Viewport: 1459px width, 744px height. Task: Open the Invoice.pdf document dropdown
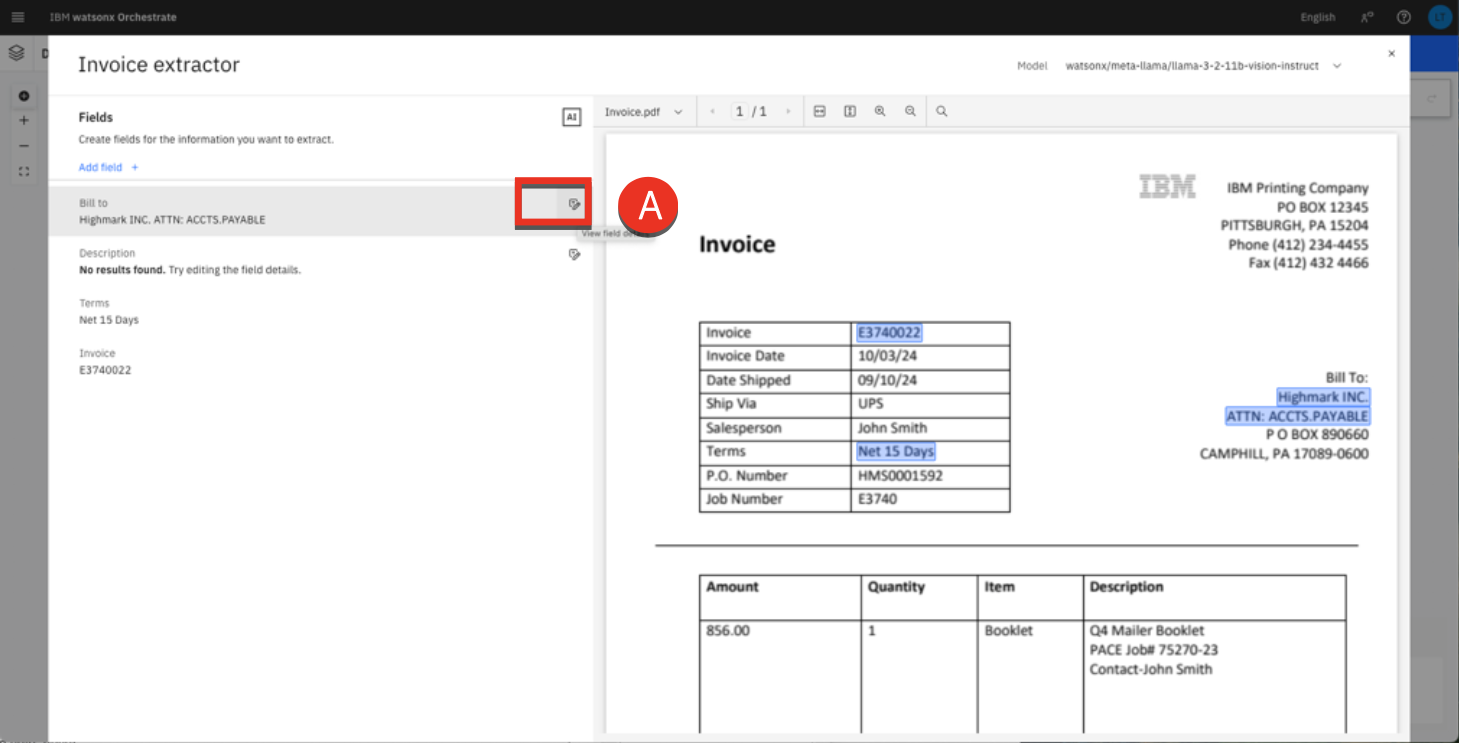point(643,112)
